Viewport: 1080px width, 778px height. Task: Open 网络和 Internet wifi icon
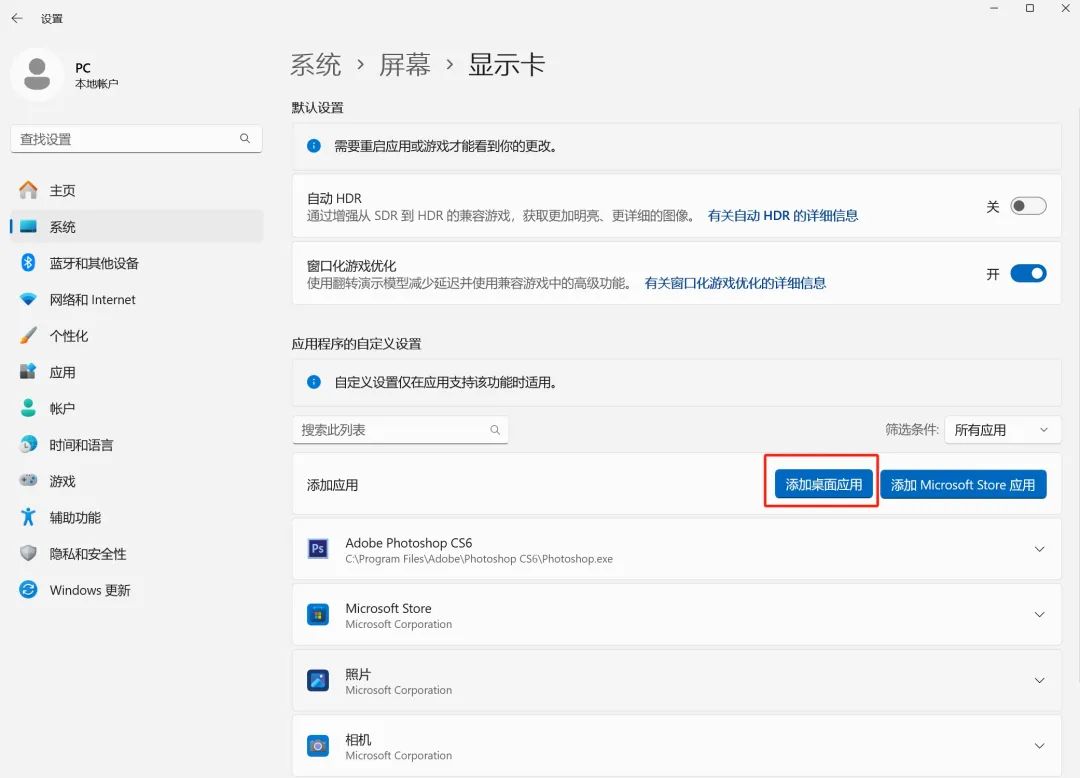28,299
